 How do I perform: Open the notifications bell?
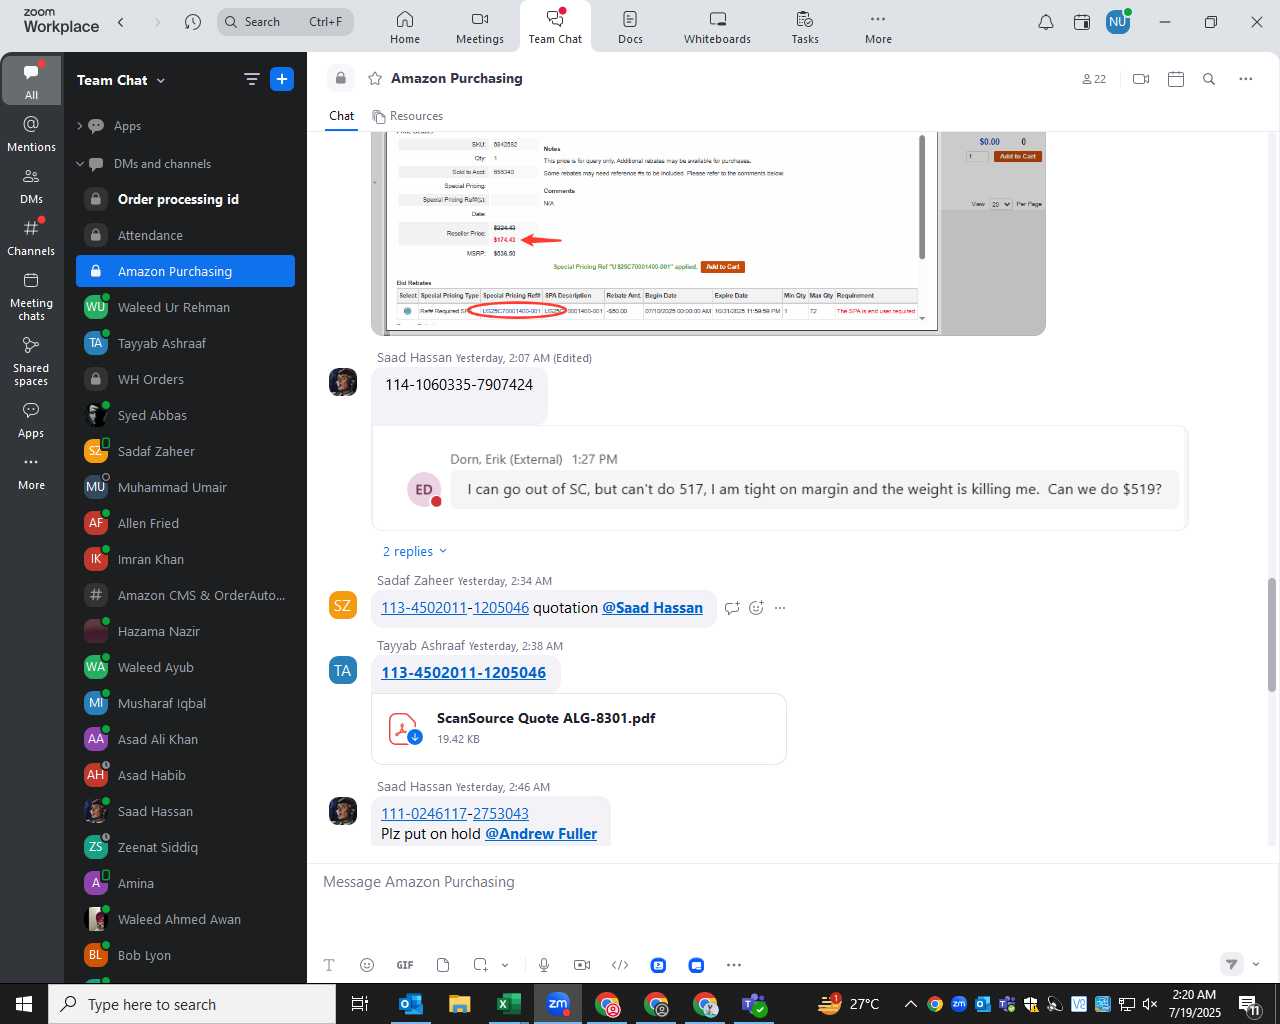[1046, 22]
